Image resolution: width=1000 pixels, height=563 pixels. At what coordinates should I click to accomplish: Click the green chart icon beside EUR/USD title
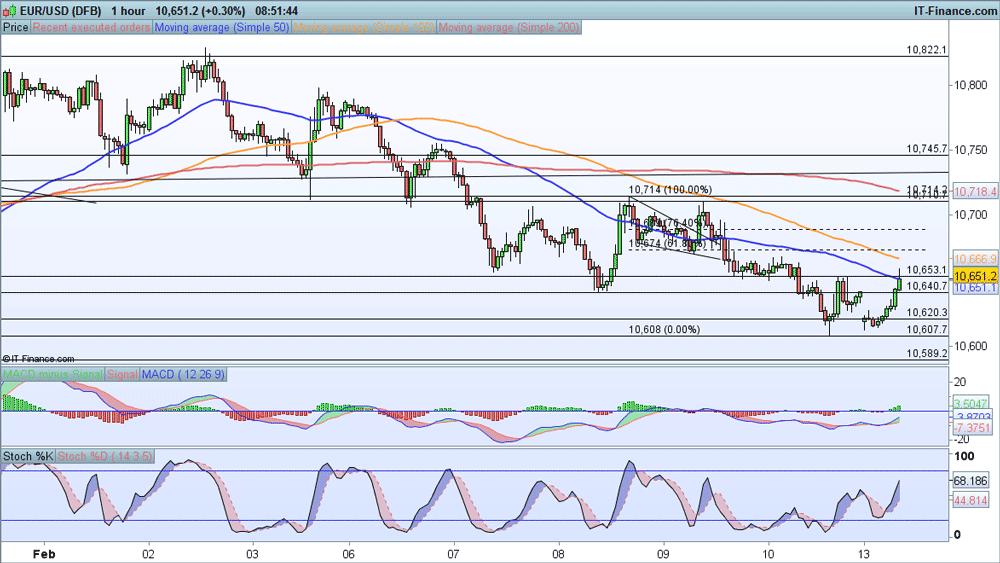pos(9,11)
